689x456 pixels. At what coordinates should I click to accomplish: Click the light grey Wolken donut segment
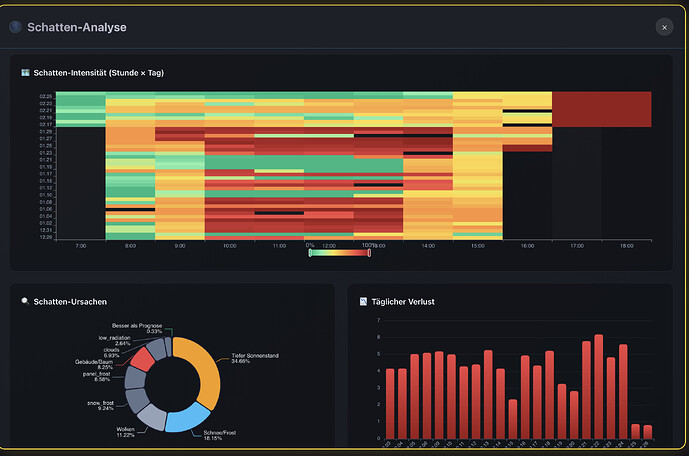tap(152, 416)
